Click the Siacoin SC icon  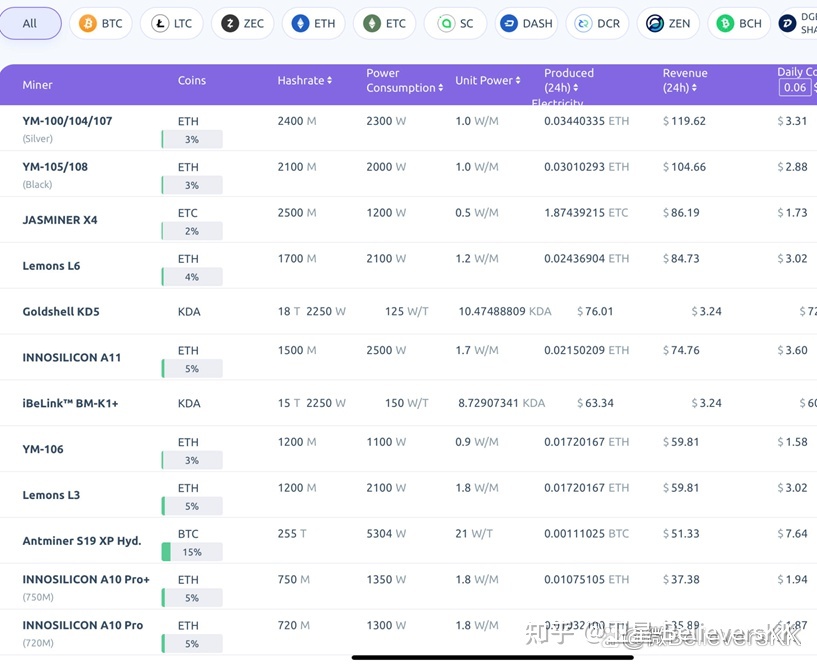click(446, 23)
